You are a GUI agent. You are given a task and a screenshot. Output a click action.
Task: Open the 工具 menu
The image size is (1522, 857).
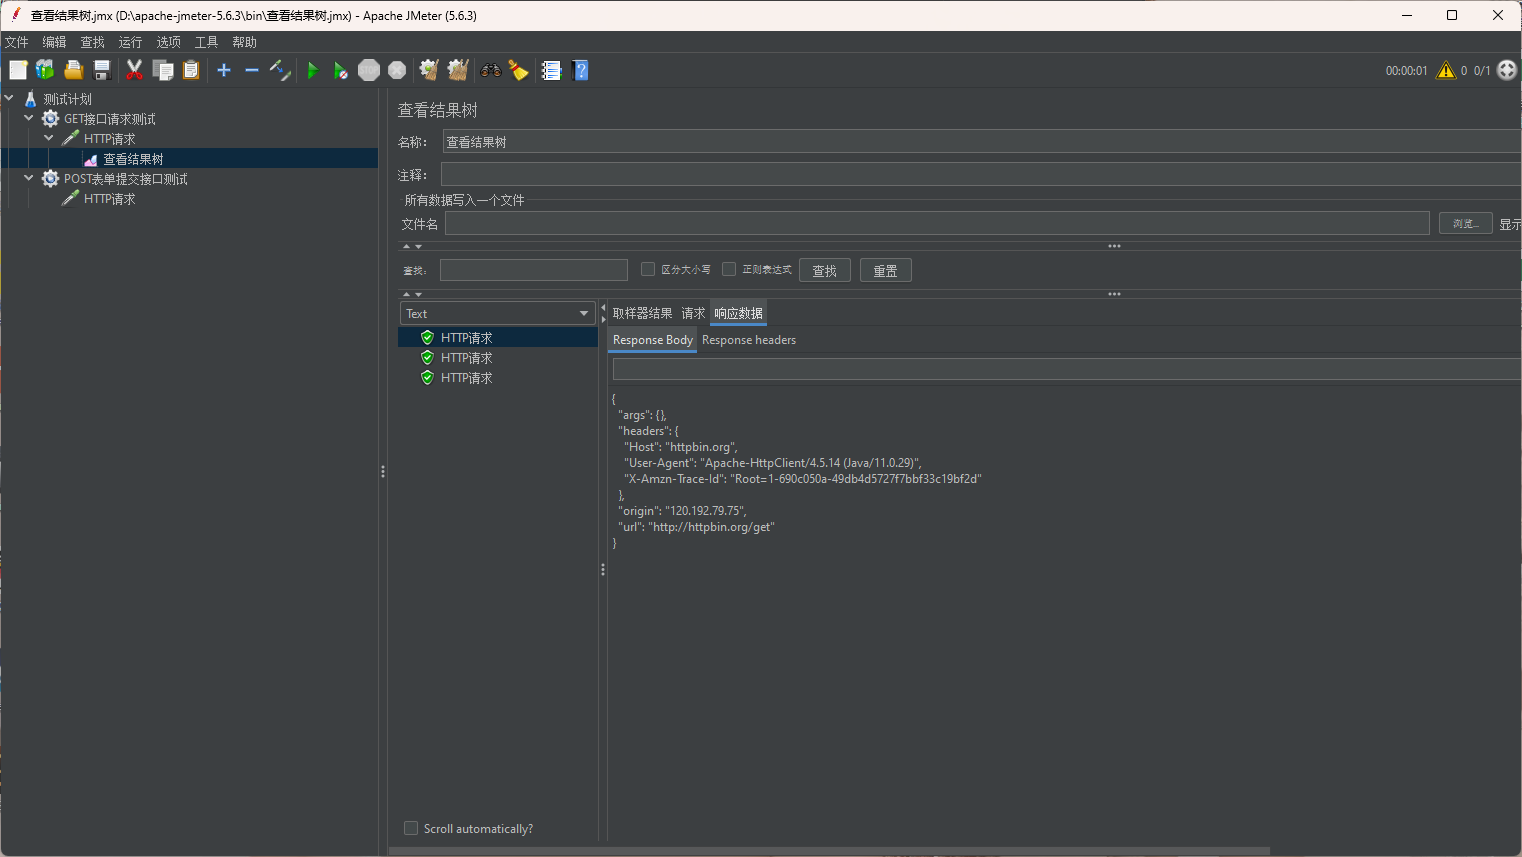click(x=206, y=42)
